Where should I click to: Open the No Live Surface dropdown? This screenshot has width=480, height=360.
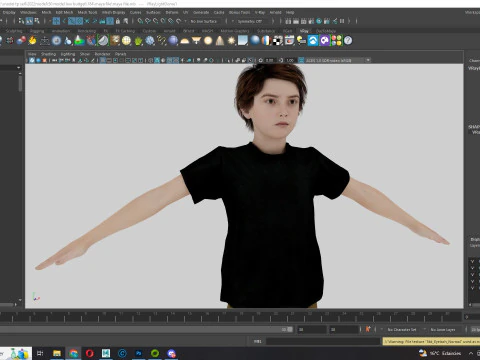point(204,21)
